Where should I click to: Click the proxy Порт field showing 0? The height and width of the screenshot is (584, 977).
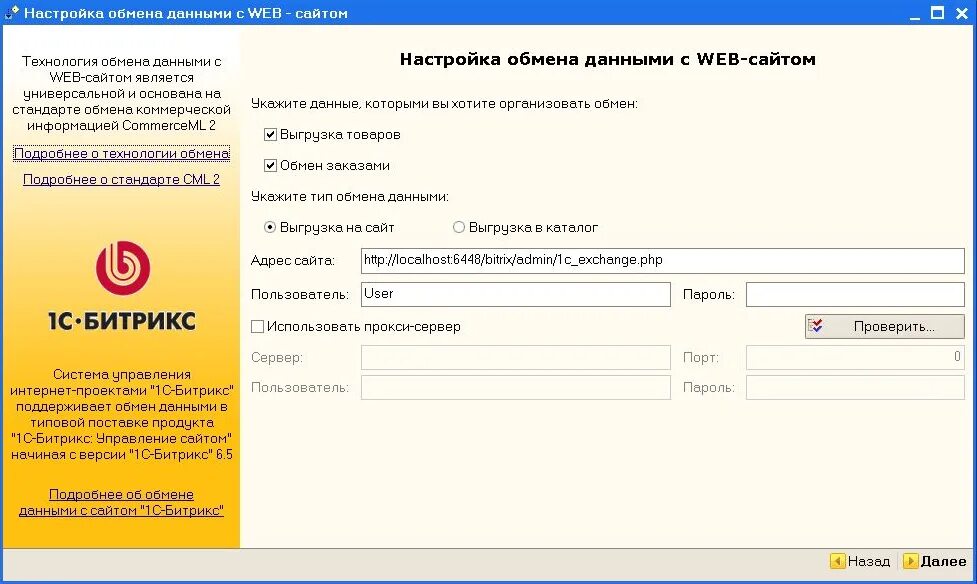pos(855,358)
